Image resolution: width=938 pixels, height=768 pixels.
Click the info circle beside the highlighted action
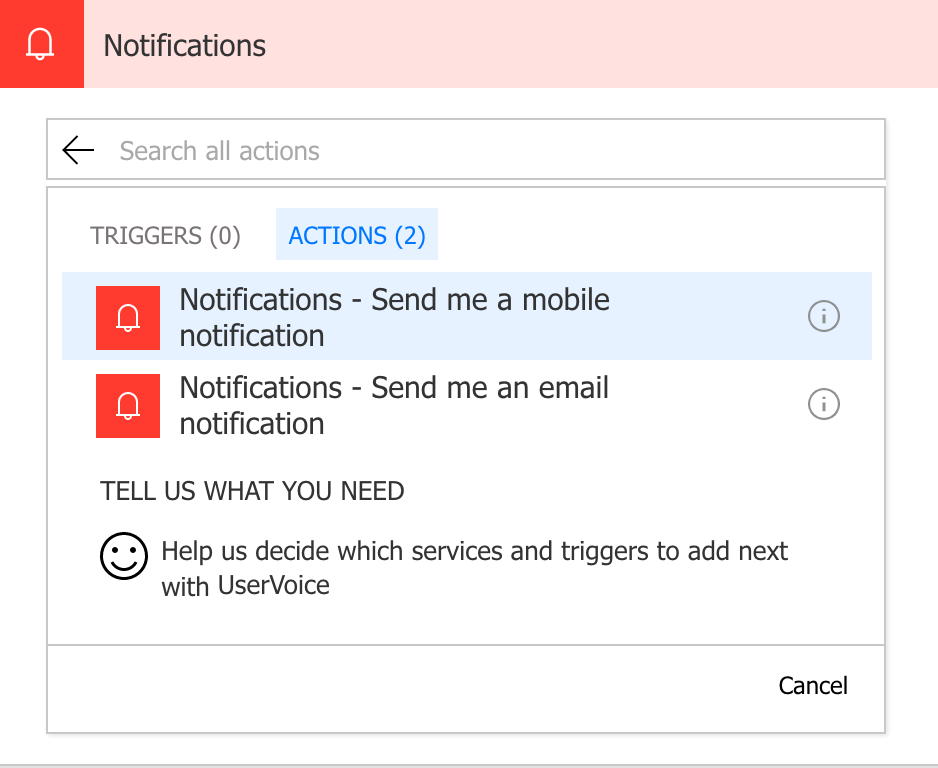coord(823,317)
